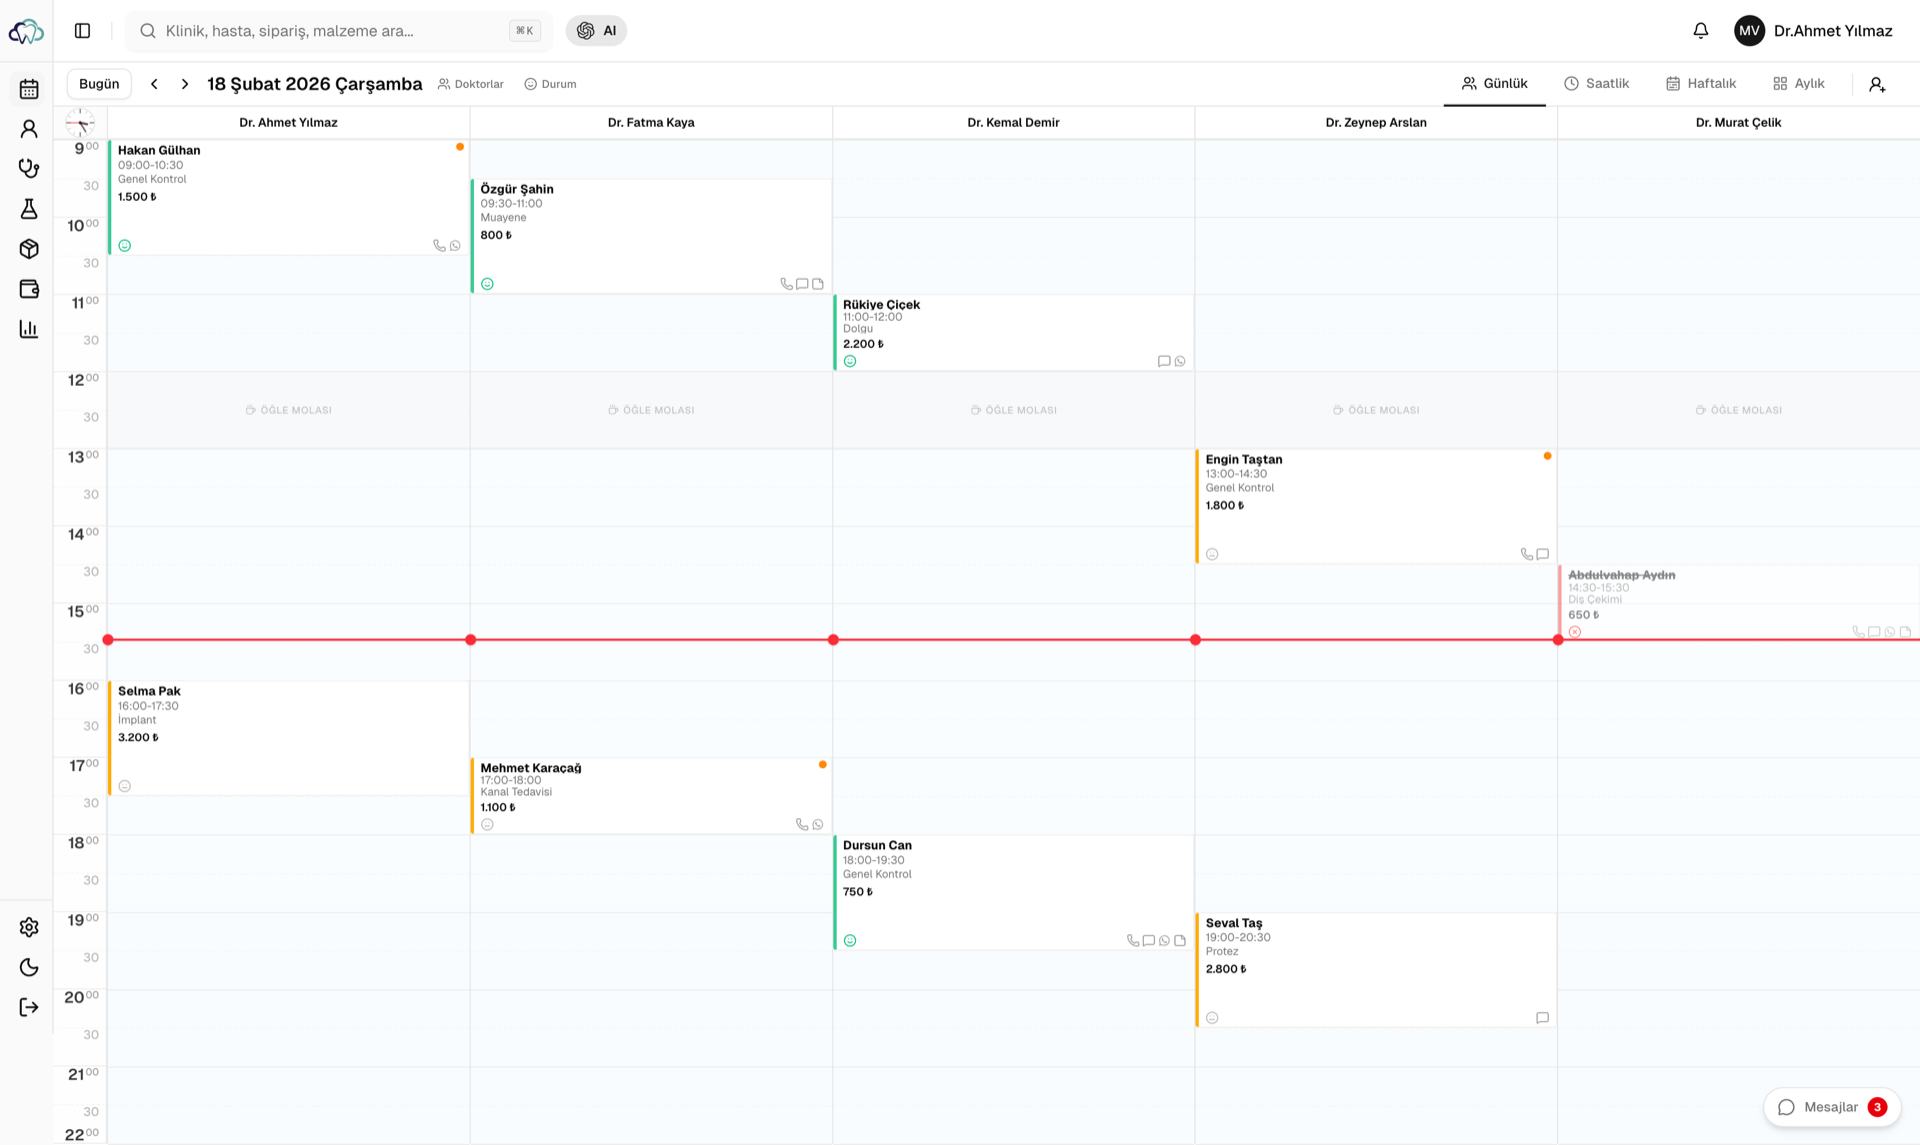Open the bar chart reports section
1920x1145 pixels.
(x=29, y=329)
